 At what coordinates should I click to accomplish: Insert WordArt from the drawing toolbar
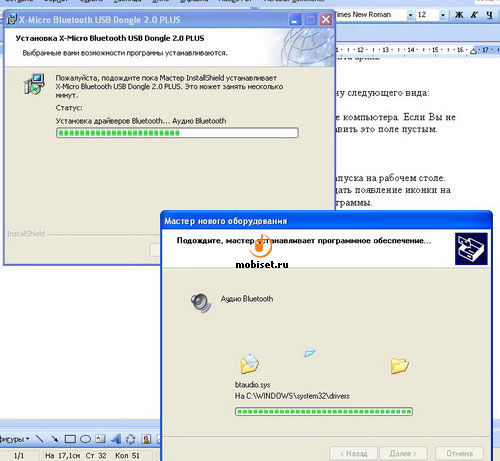[116, 439]
